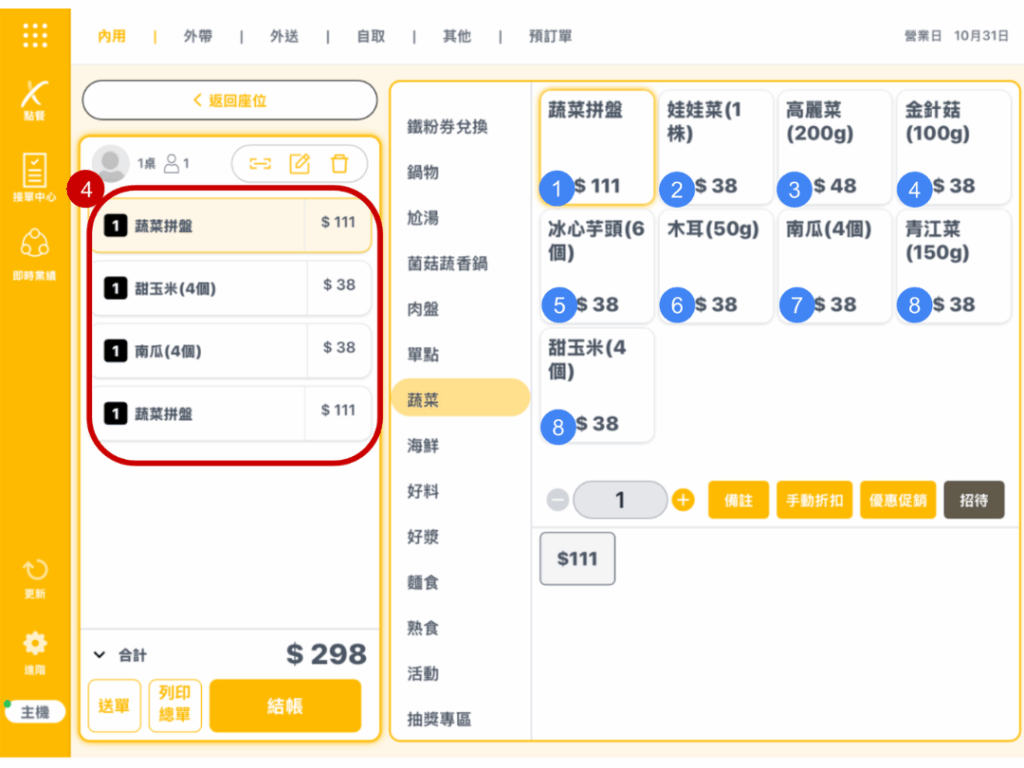Switch to the 預訂單 reservation tab
The height and width of the screenshot is (768, 1024).
tap(550, 36)
